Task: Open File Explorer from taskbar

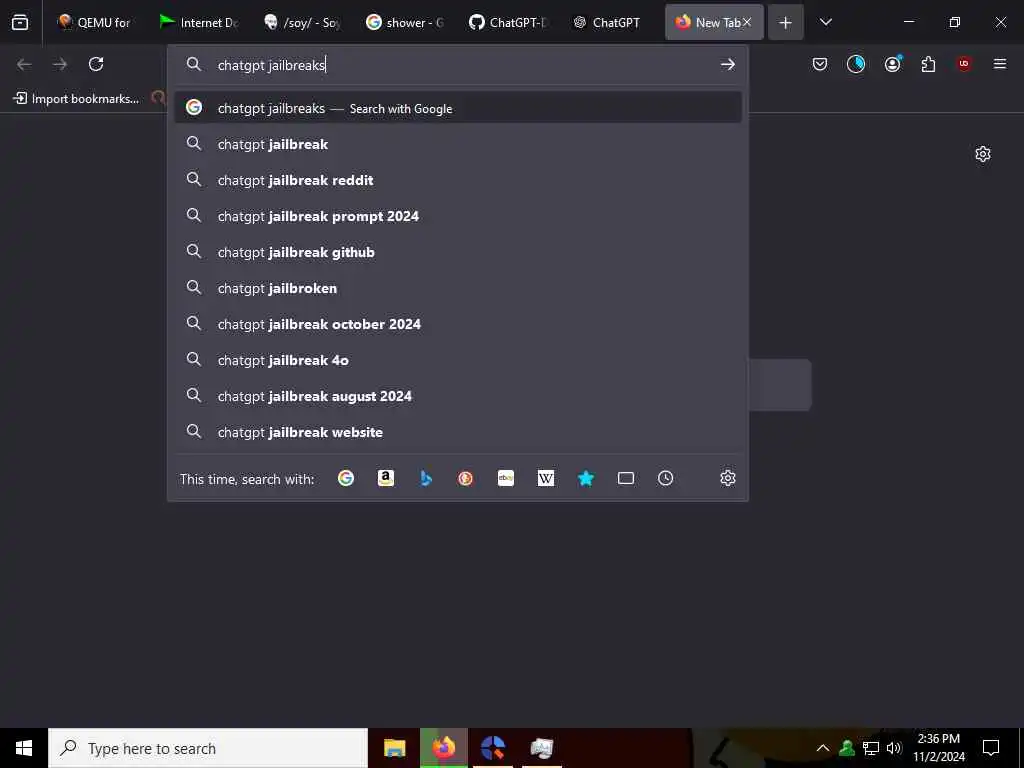Action: (394, 748)
